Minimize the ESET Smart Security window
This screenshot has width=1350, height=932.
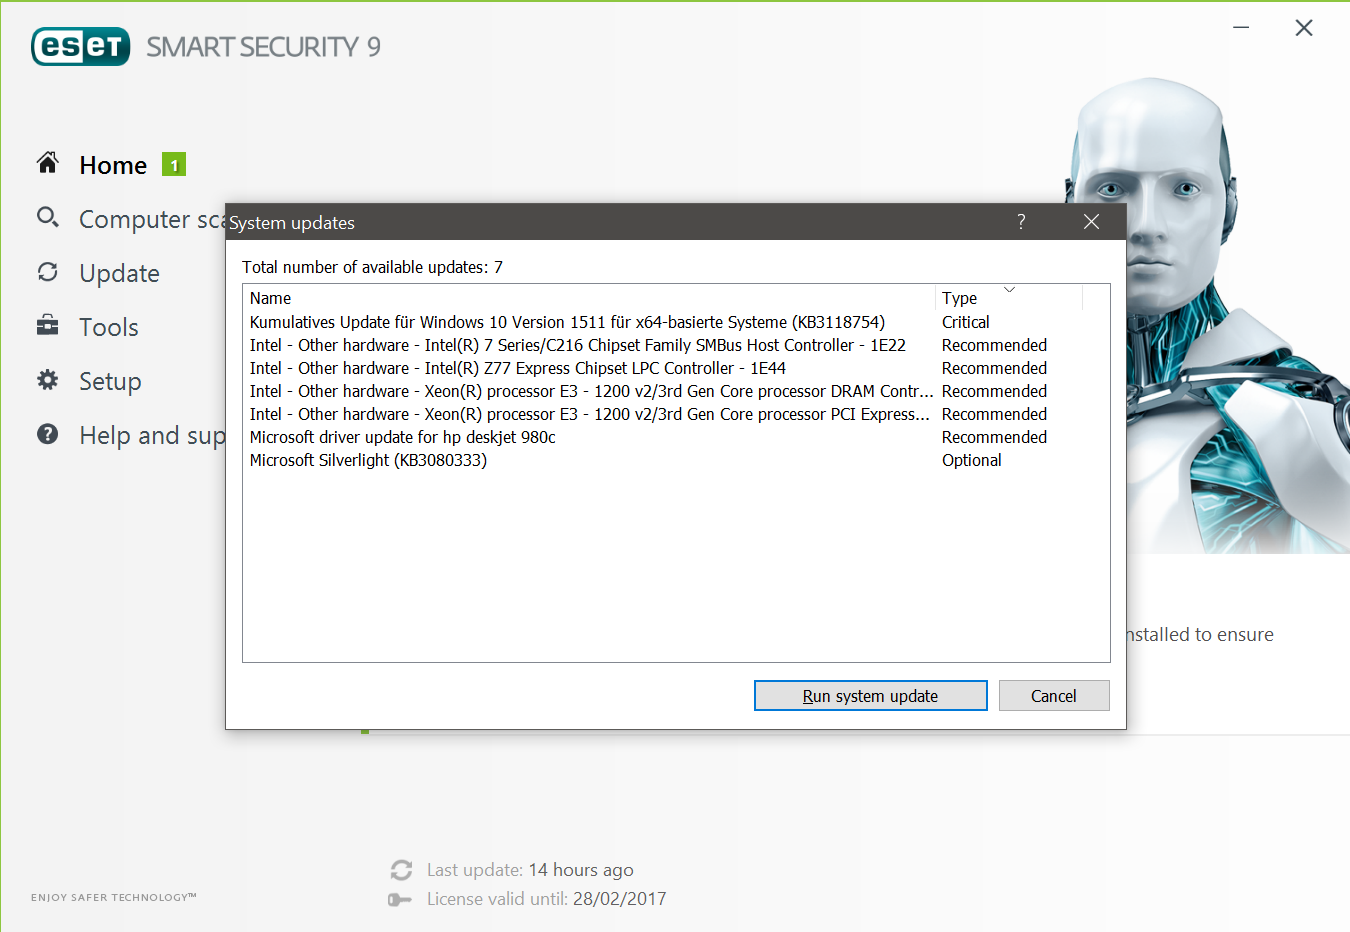pyautogui.click(x=1241, y=28)
